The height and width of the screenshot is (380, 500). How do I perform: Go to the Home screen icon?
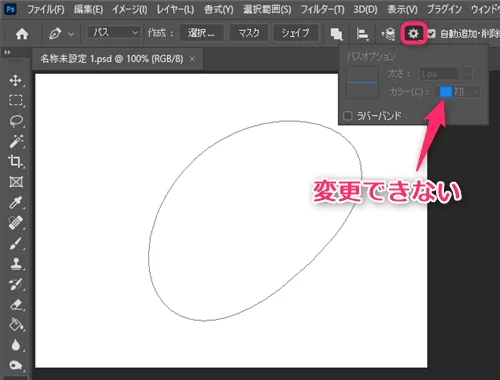[22, 33]
